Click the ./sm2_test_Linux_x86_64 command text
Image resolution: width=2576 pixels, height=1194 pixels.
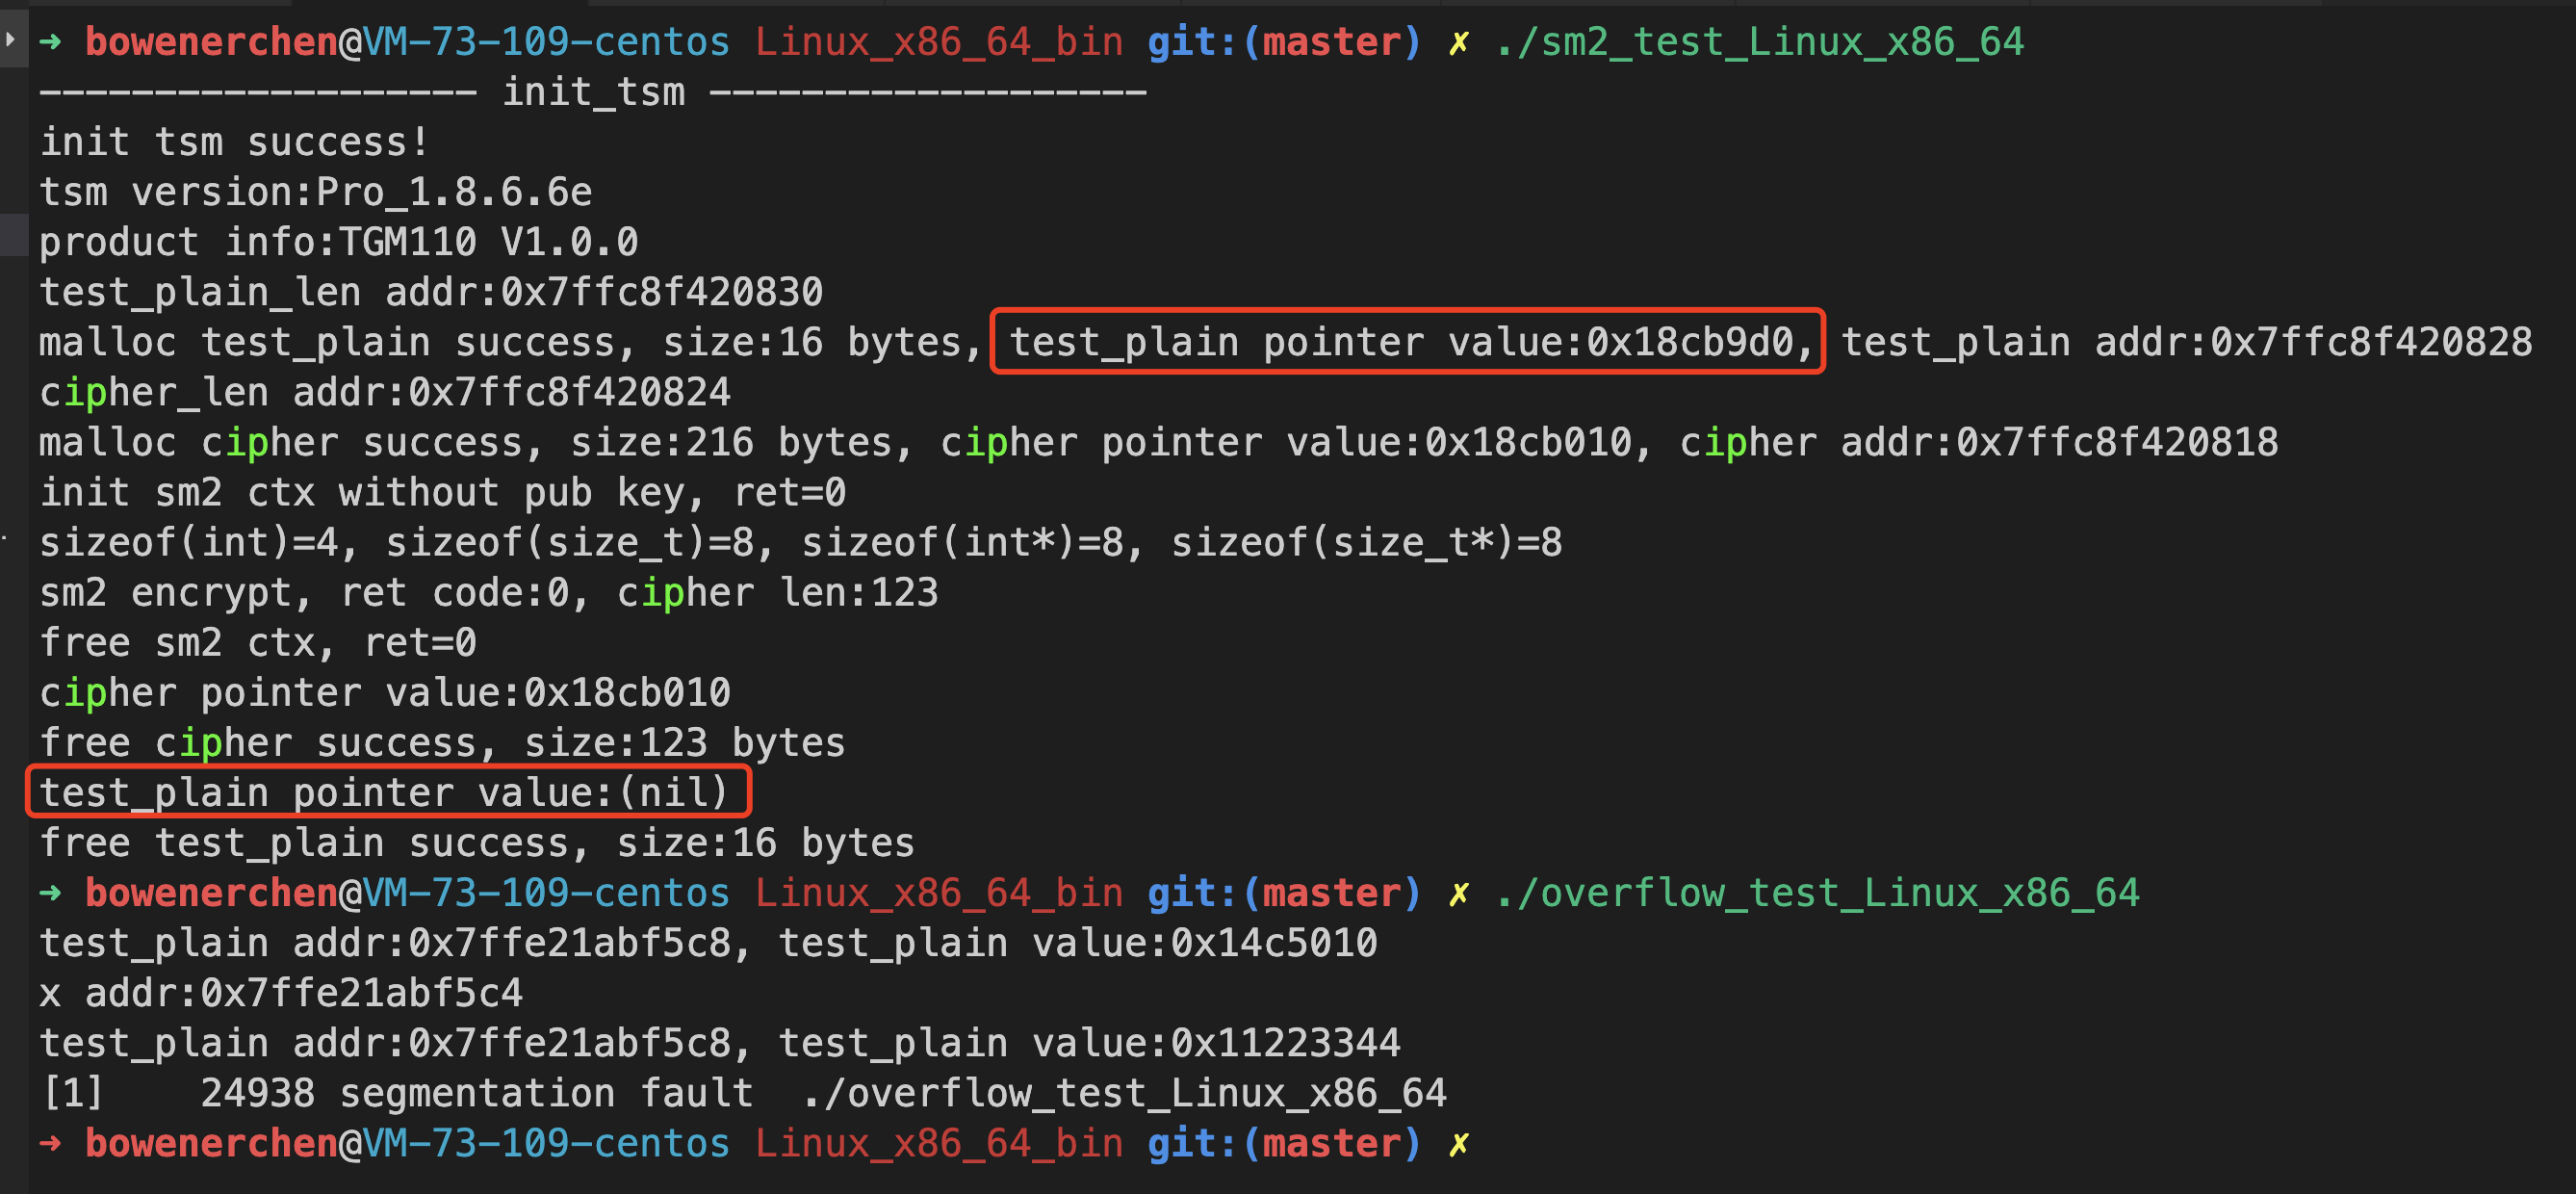[1759, 42]
